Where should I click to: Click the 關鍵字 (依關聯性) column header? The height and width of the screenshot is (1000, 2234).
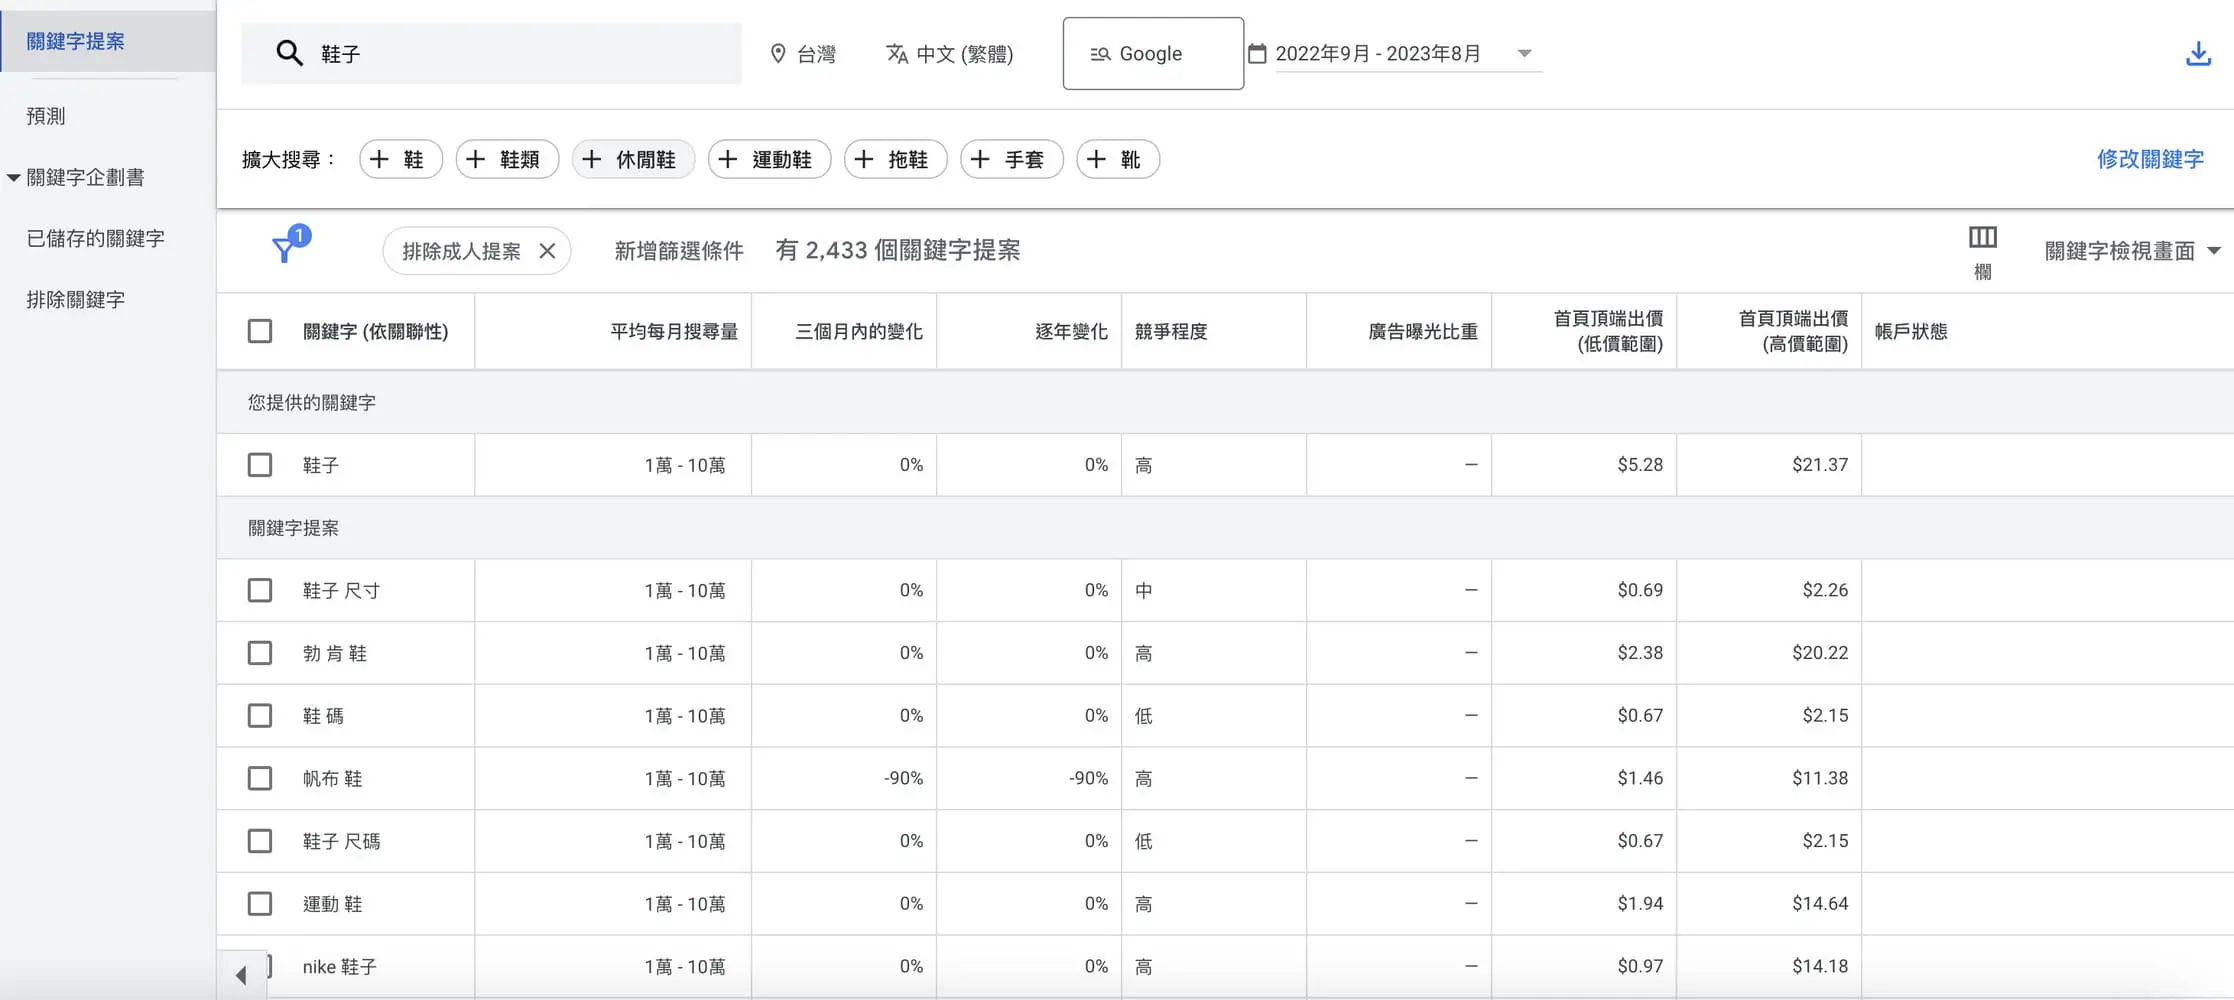pos(375,331)
